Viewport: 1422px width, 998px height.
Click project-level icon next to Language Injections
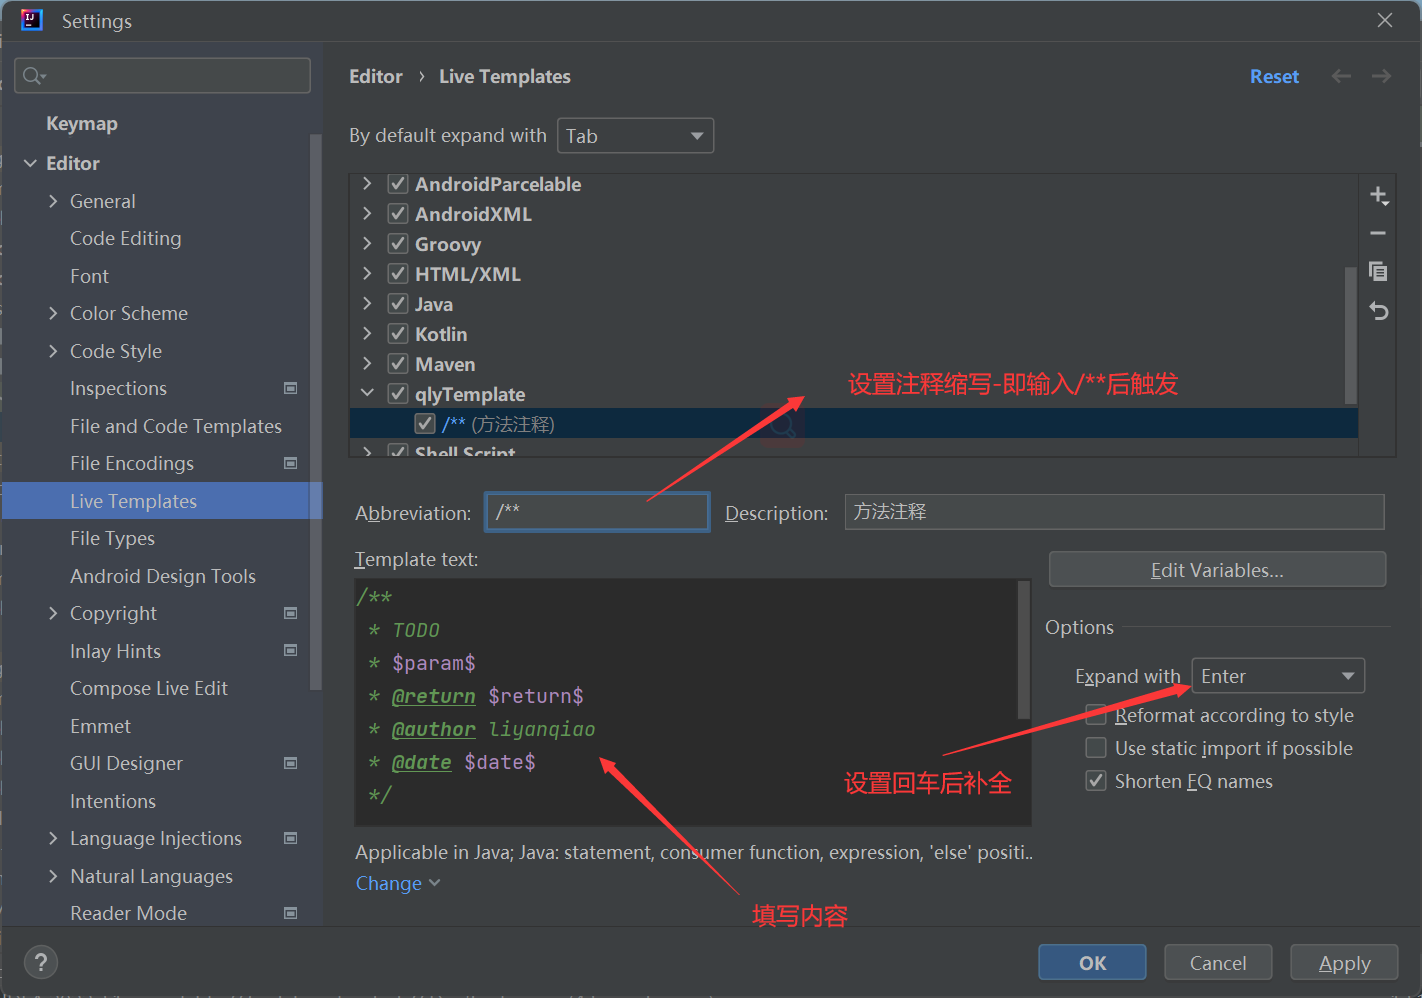coord(291,838)
